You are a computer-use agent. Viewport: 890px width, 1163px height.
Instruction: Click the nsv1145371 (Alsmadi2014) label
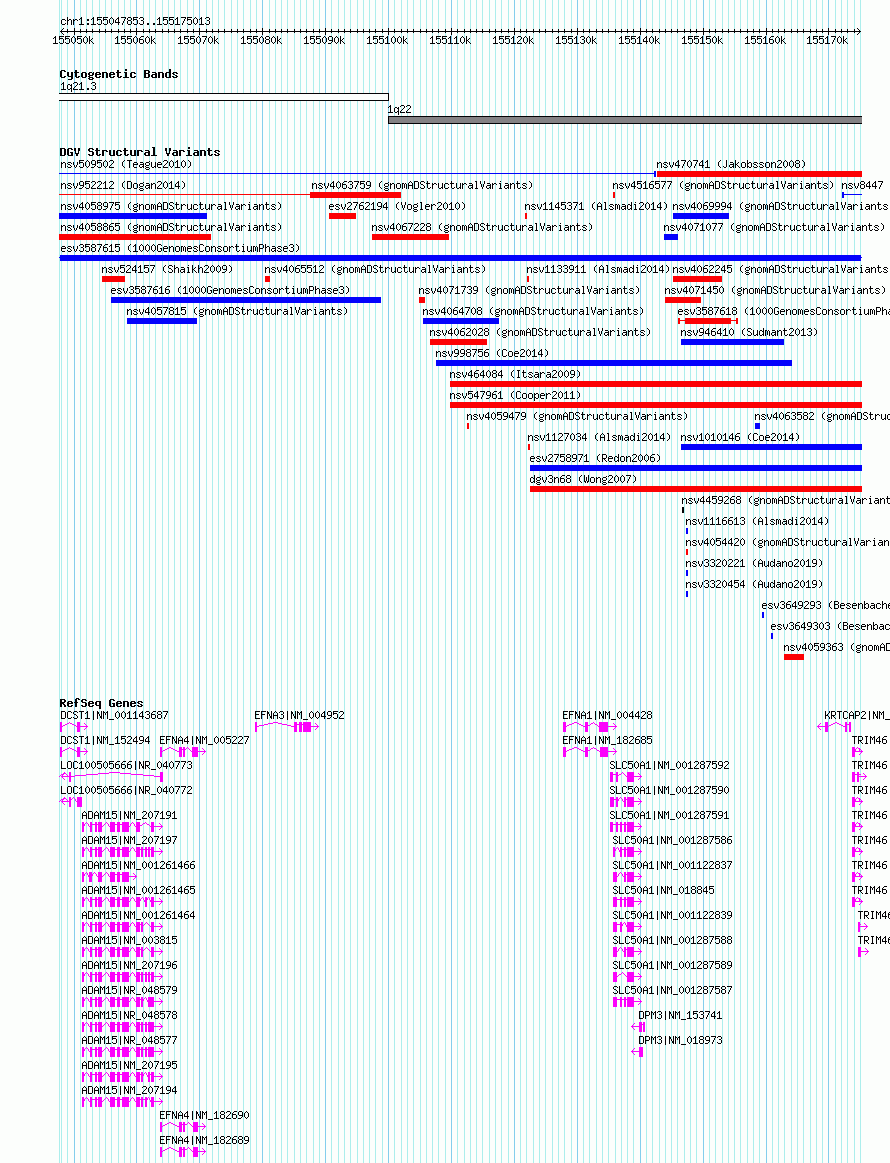click(x=596, y=205)
